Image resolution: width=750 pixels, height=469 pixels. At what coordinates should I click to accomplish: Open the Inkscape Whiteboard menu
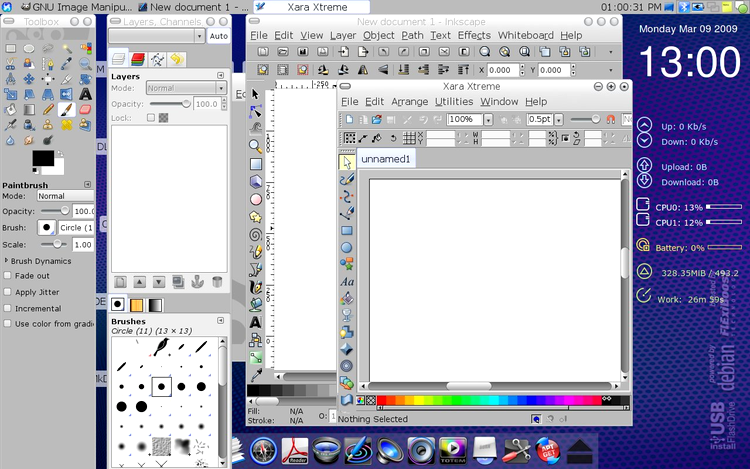pyautogui.click(x=526, y=35)
